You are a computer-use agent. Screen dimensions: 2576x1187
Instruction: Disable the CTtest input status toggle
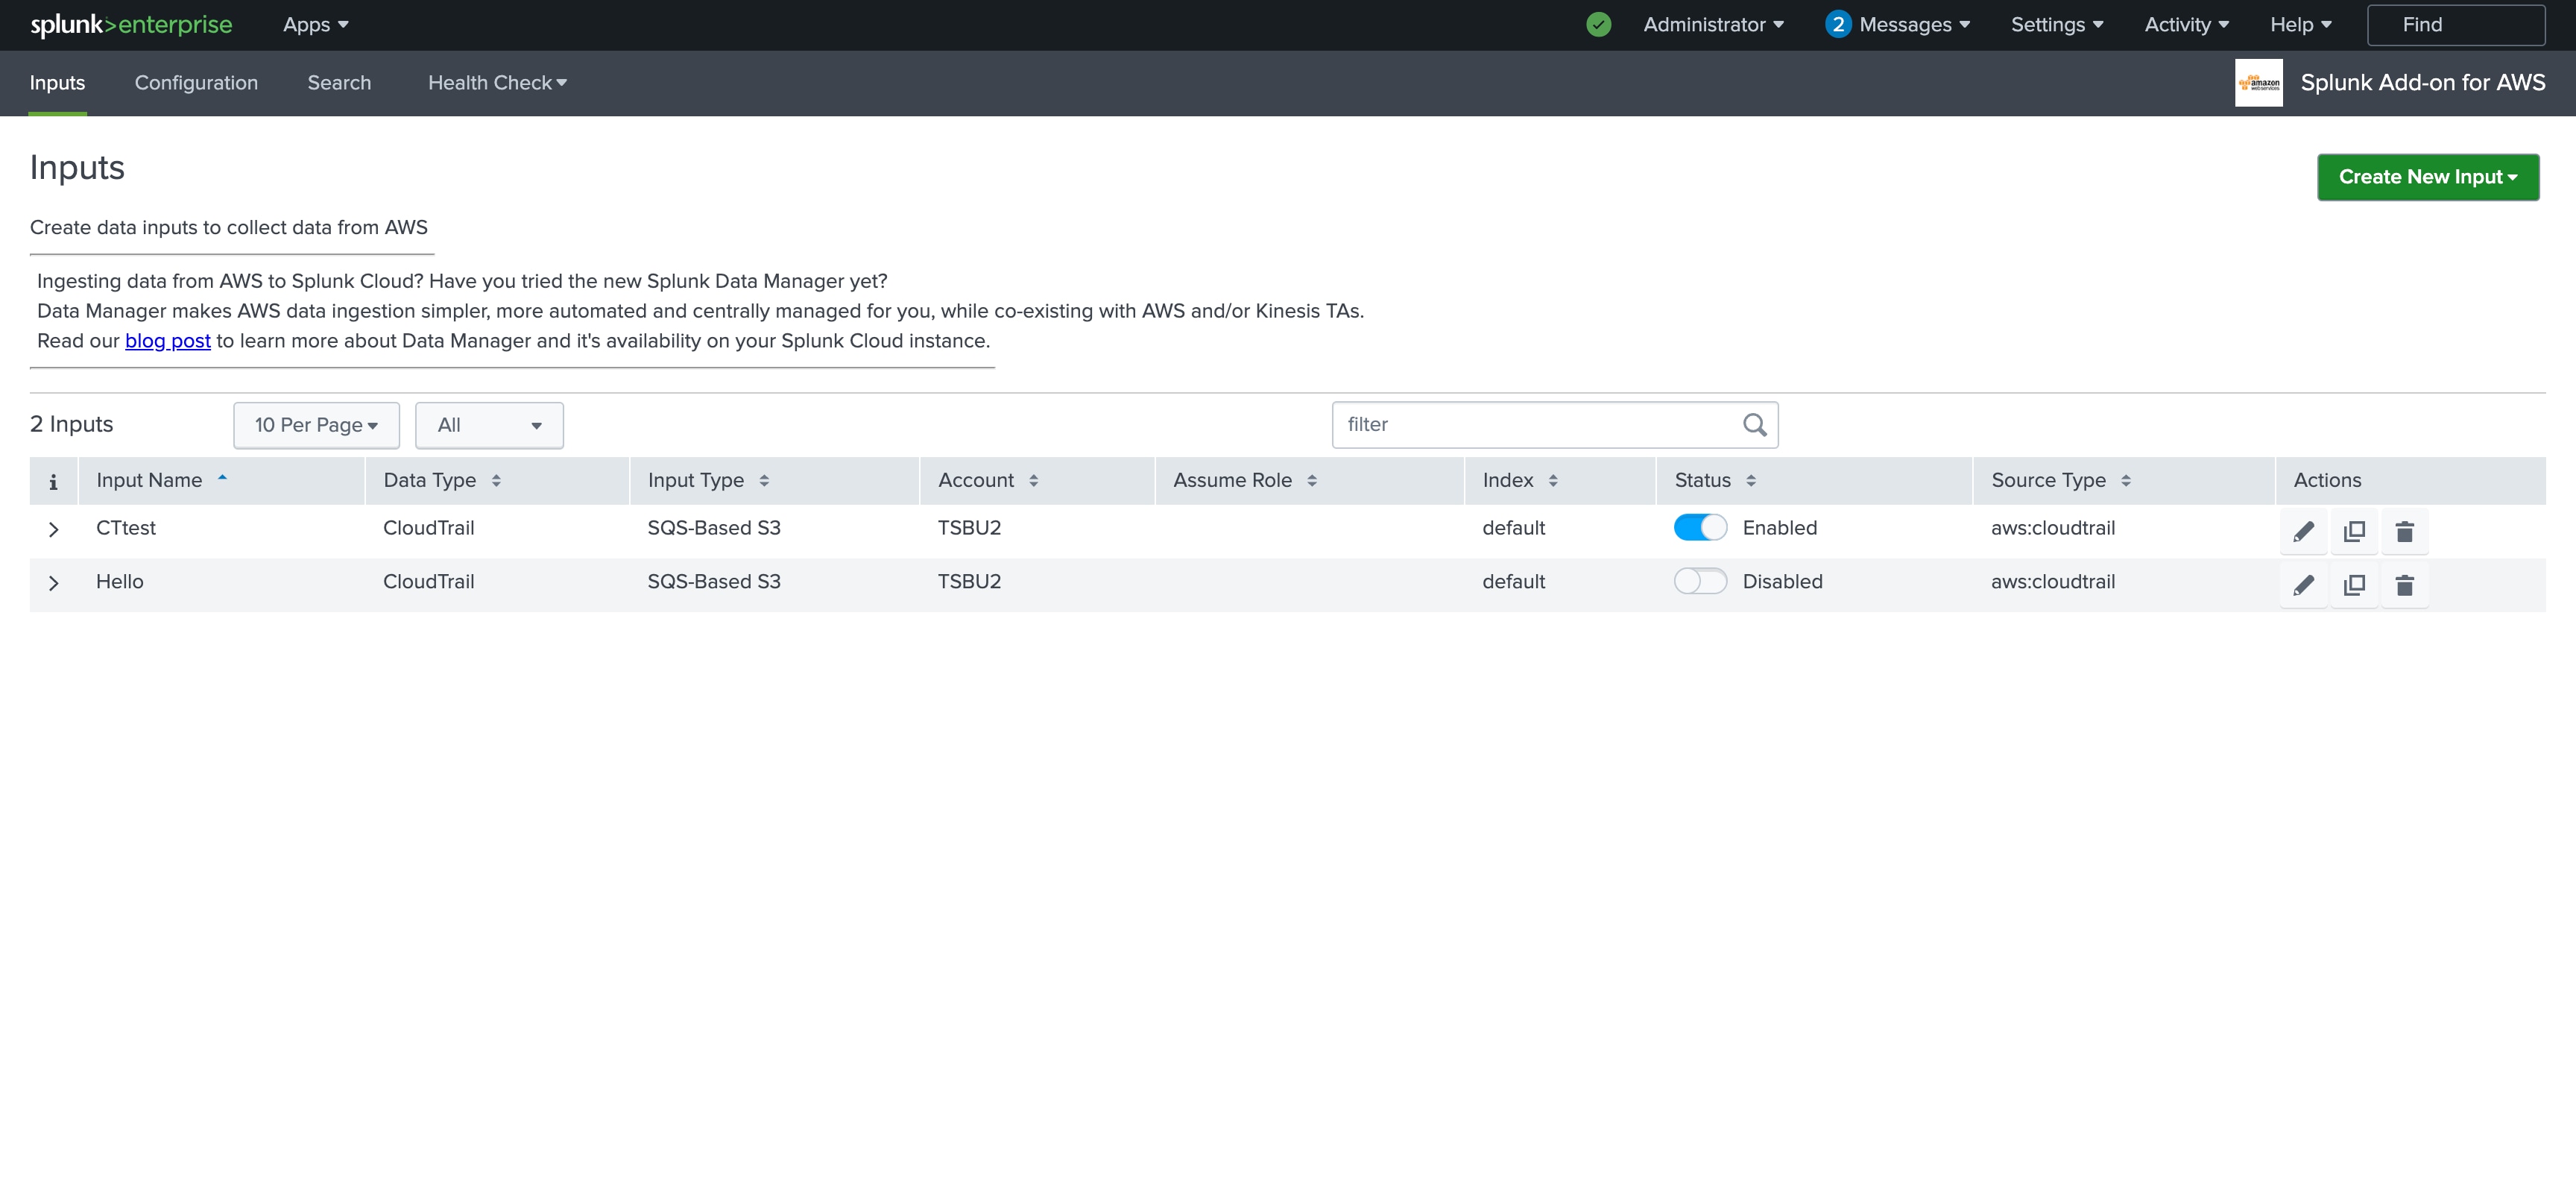[x=1700, y=528]
